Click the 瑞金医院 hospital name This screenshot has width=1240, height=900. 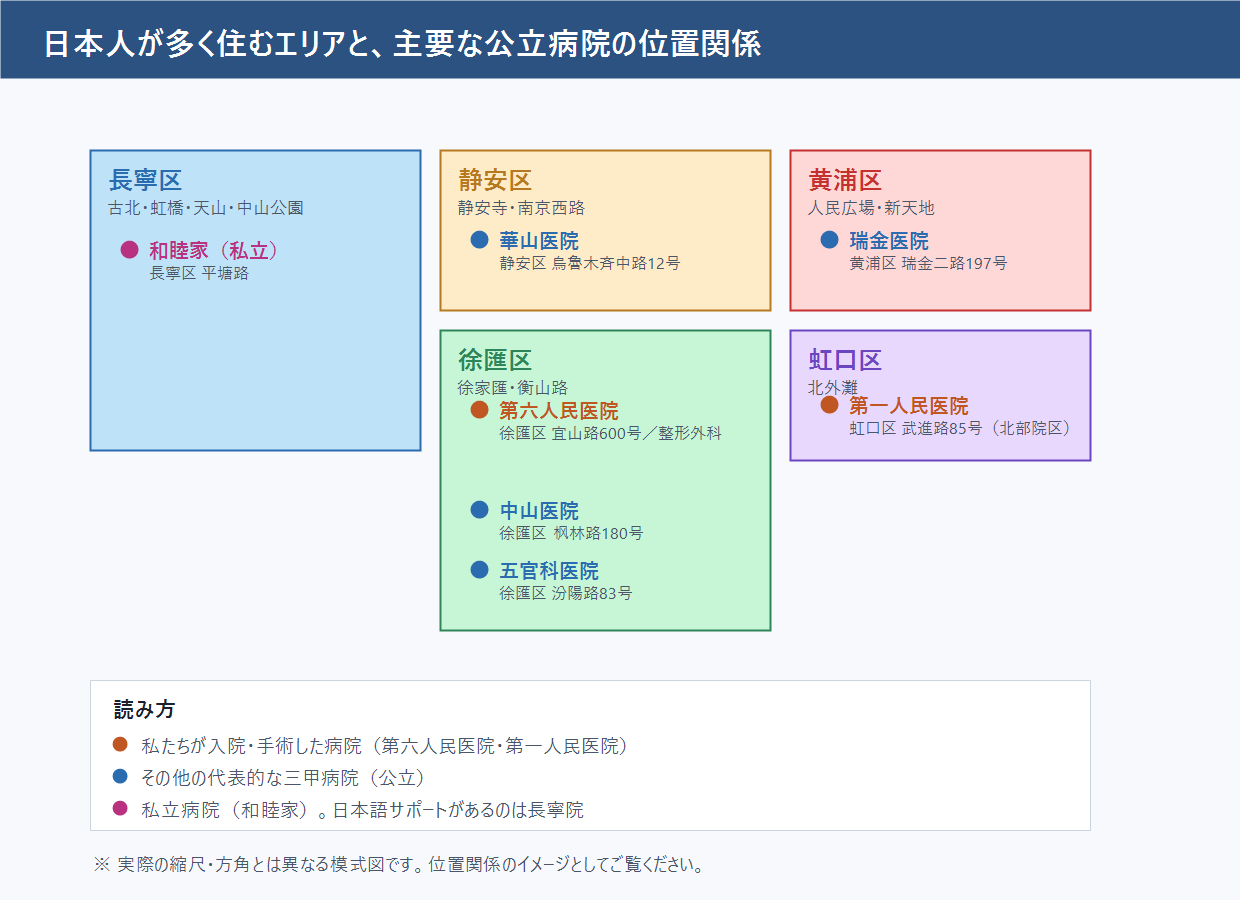coord(889,241)
